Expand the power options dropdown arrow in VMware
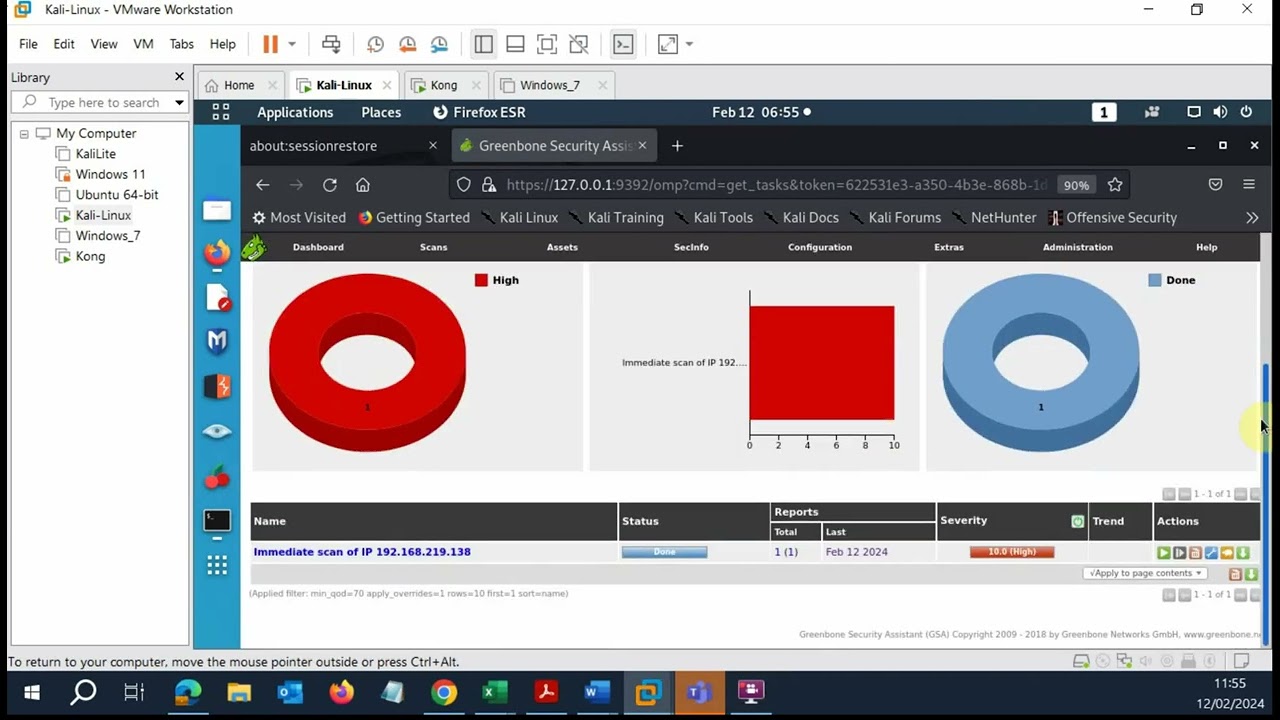 (x=292, y=44)
